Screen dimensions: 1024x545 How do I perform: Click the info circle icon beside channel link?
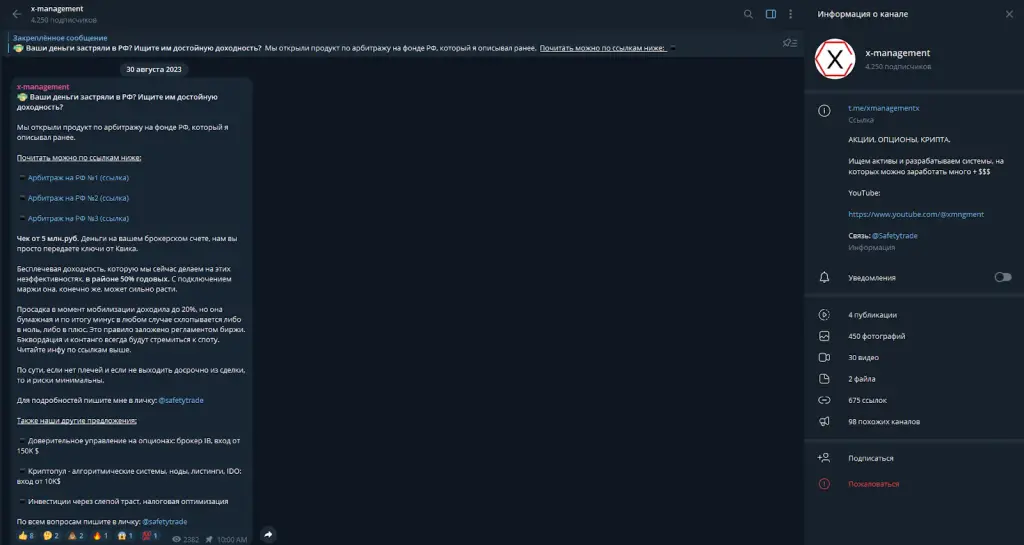[824, 110]
